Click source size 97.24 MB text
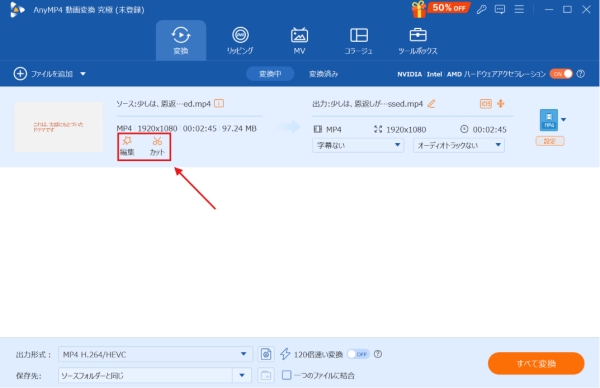600x388 pixels. pos(239,129)
